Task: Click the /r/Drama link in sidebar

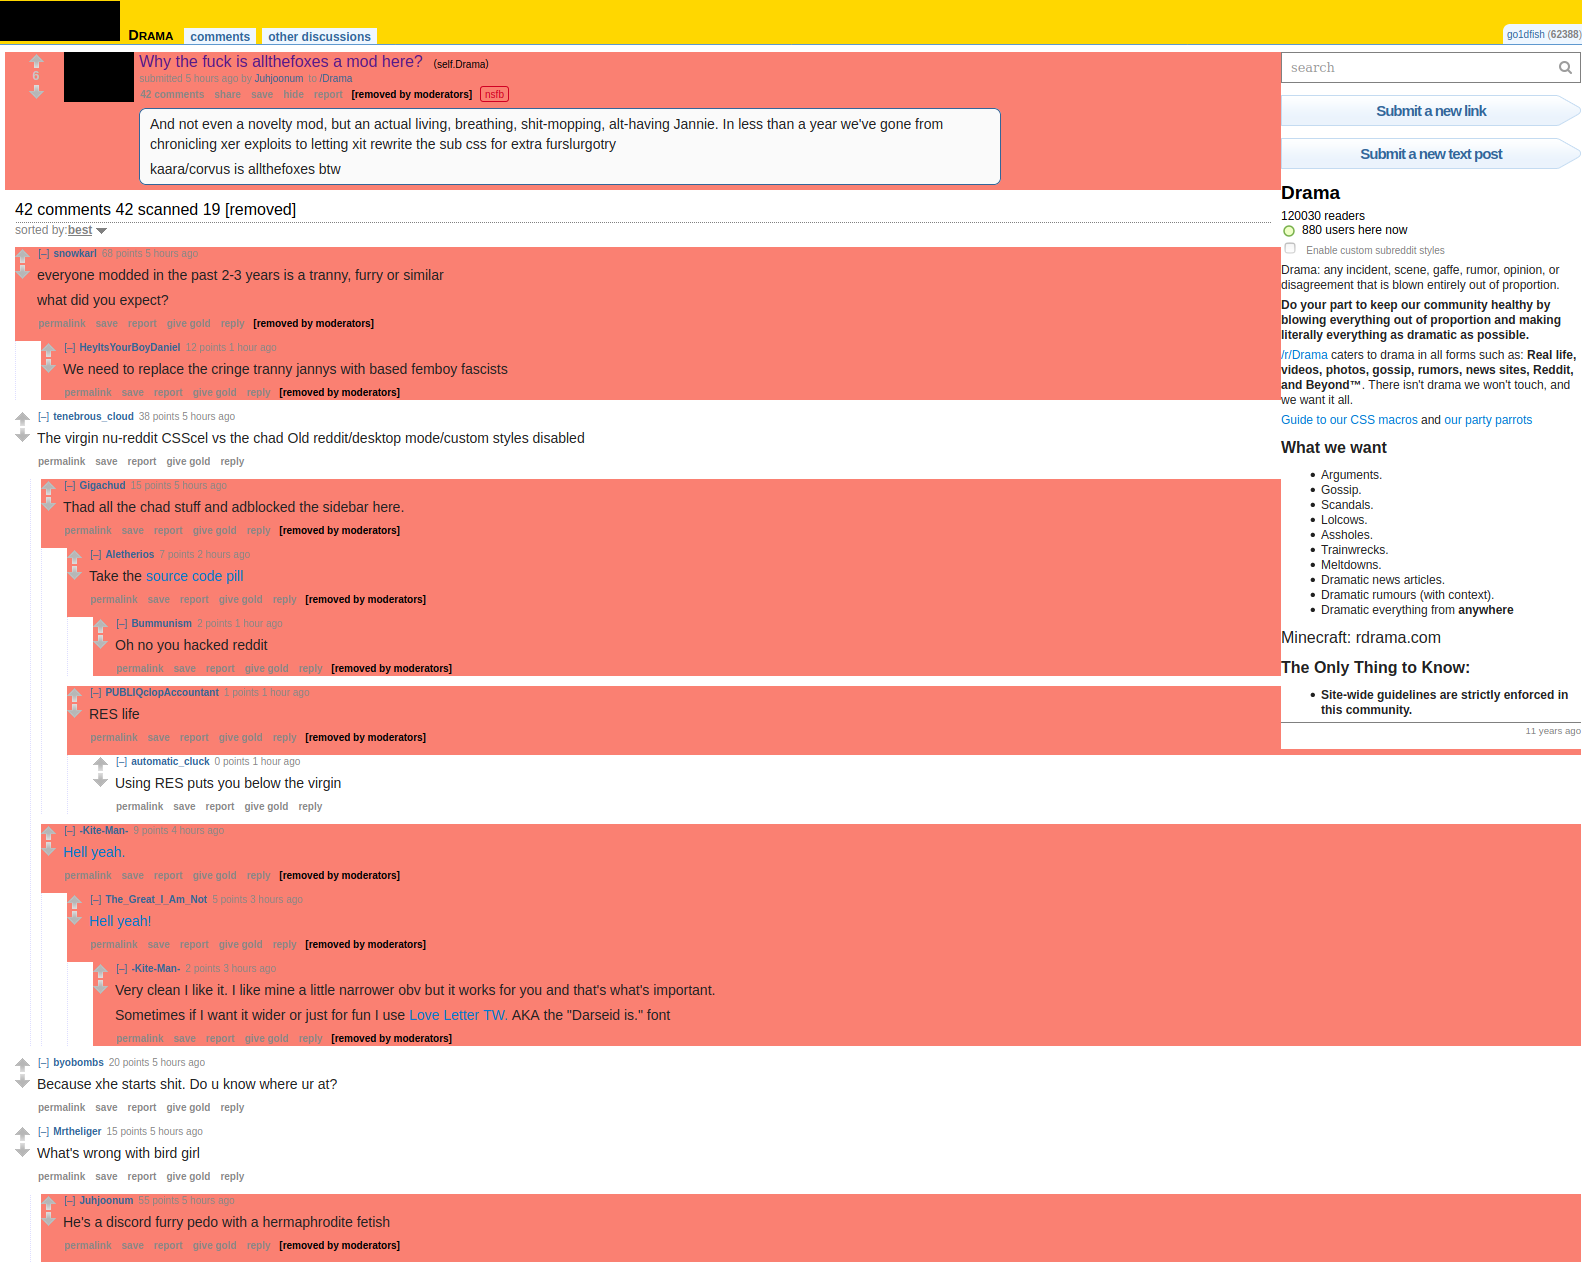Action: pyautogui.click(x=1304, y=355)
